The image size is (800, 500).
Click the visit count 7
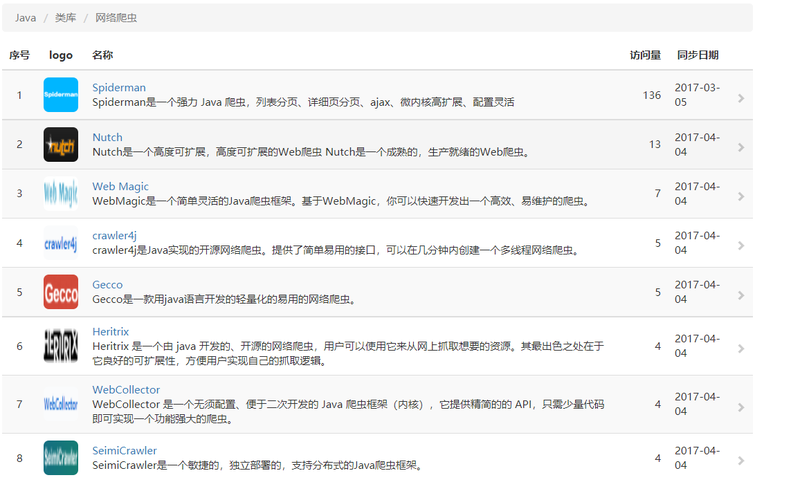click(x=658, y=193)
